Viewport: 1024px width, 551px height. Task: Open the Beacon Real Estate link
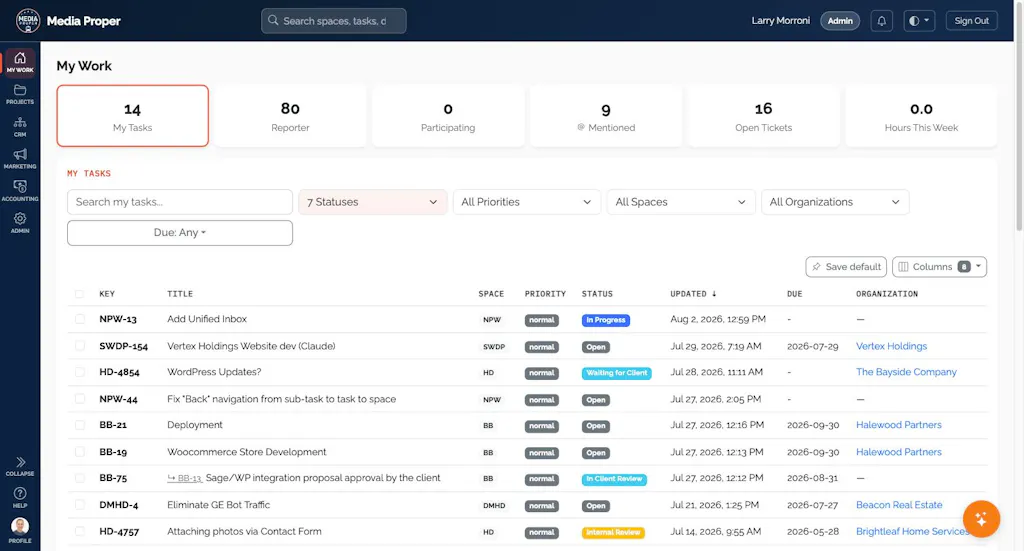[899, 505]
